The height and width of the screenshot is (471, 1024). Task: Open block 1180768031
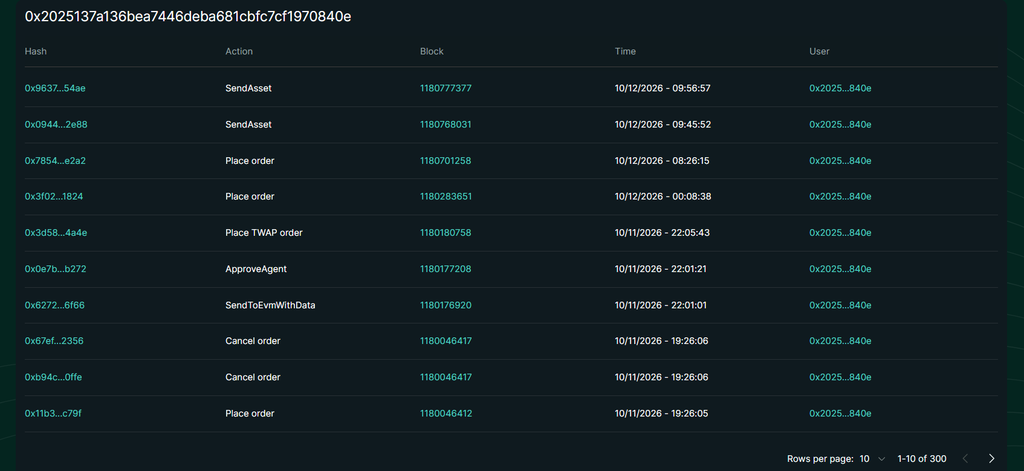click(x=445, y=124)
